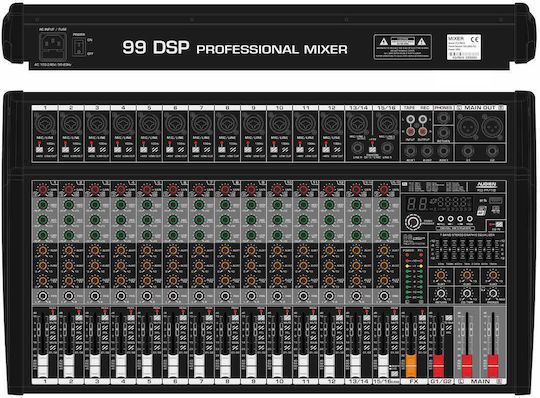Click the red left Main fader
The width and height of the screenshot is (540, 398).
(x=467, y=366)
